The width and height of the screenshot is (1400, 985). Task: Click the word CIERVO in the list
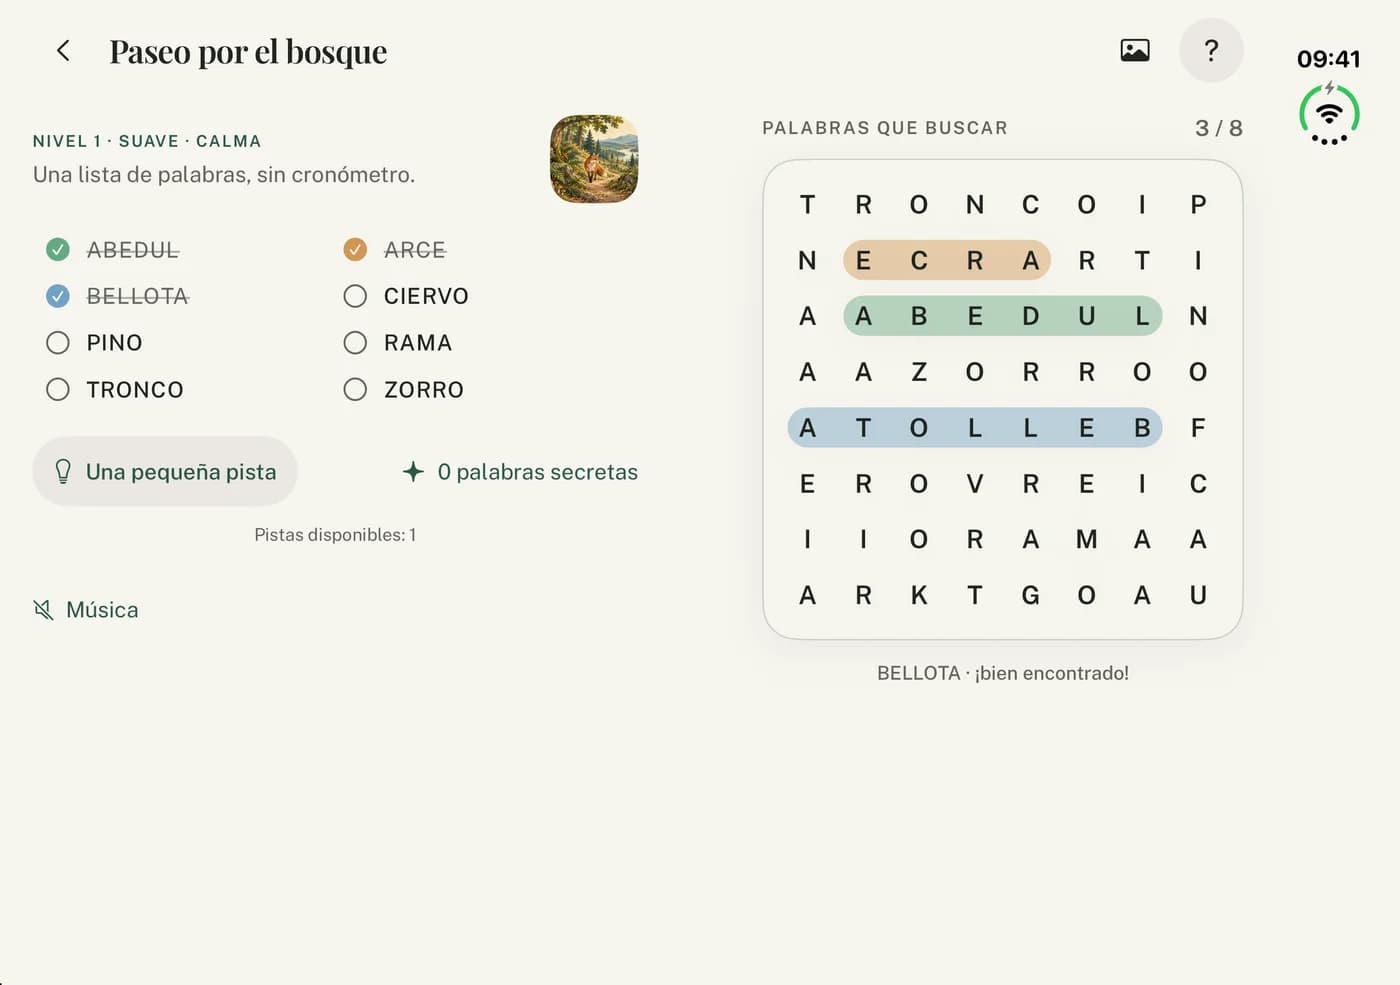426,296
